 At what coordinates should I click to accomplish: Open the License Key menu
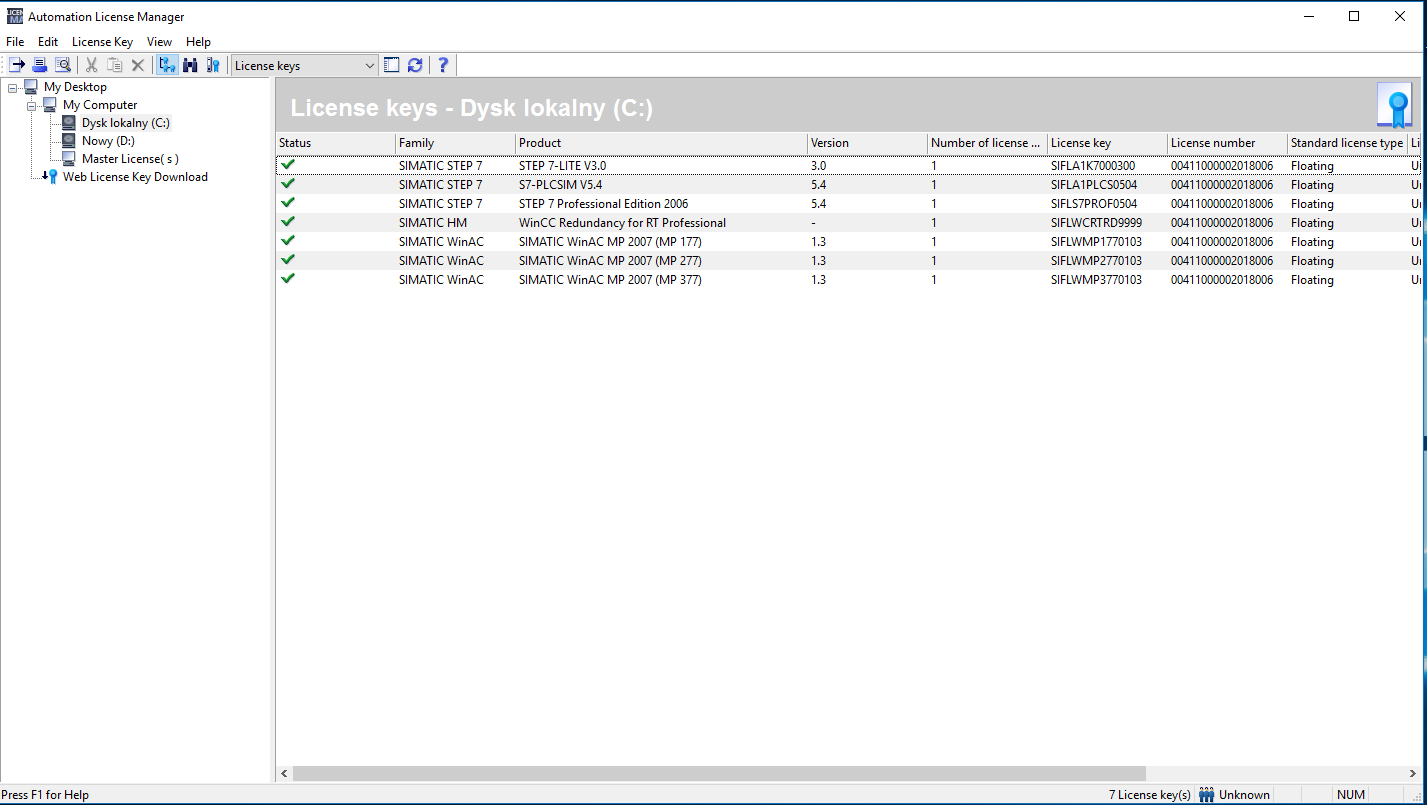pyautogui.click(x=102, y=42)
